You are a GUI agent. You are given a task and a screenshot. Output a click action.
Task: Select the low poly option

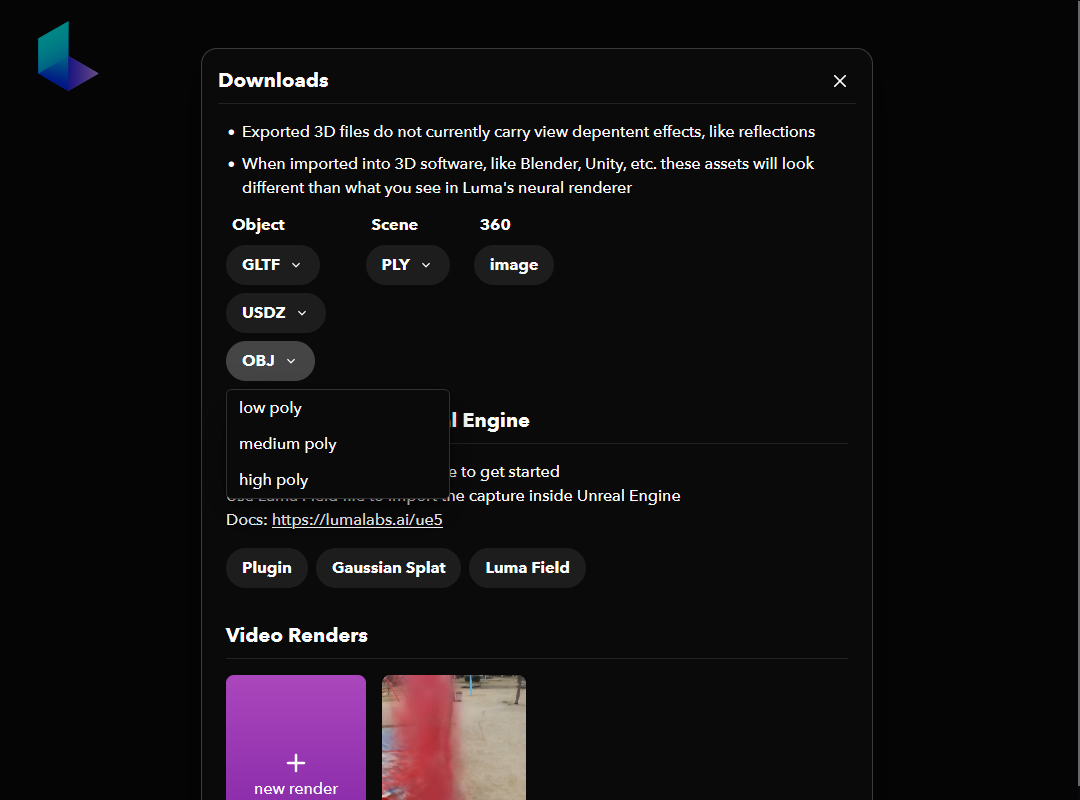[x=338, y=408]
